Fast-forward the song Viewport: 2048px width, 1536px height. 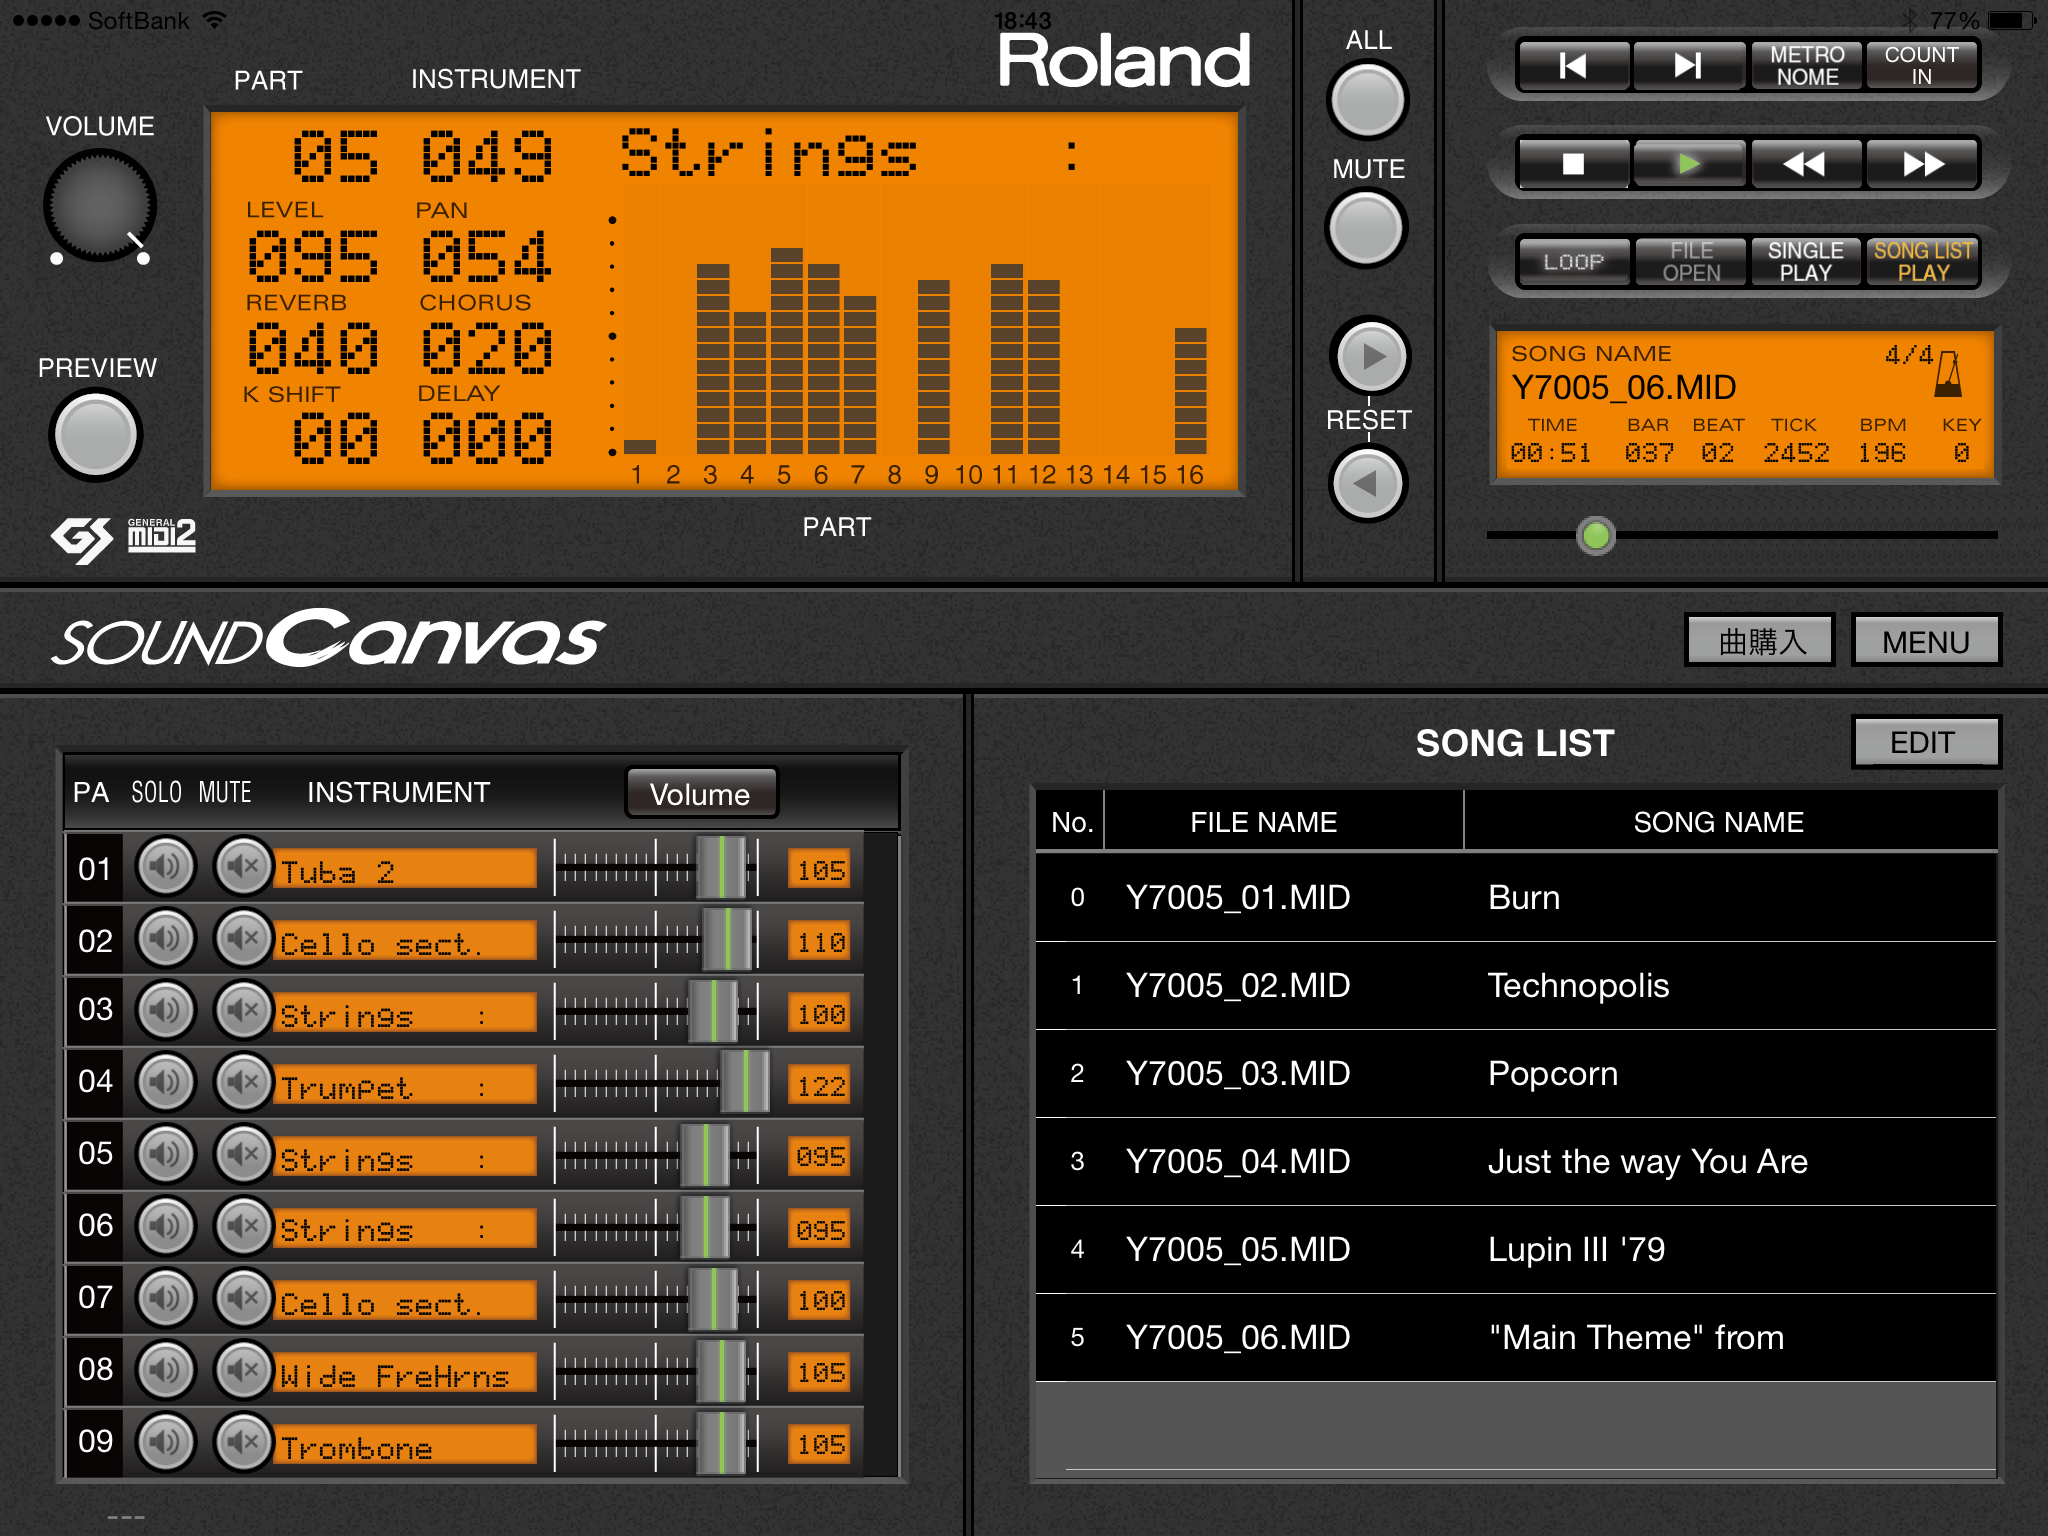click(x=1921, y=163)
